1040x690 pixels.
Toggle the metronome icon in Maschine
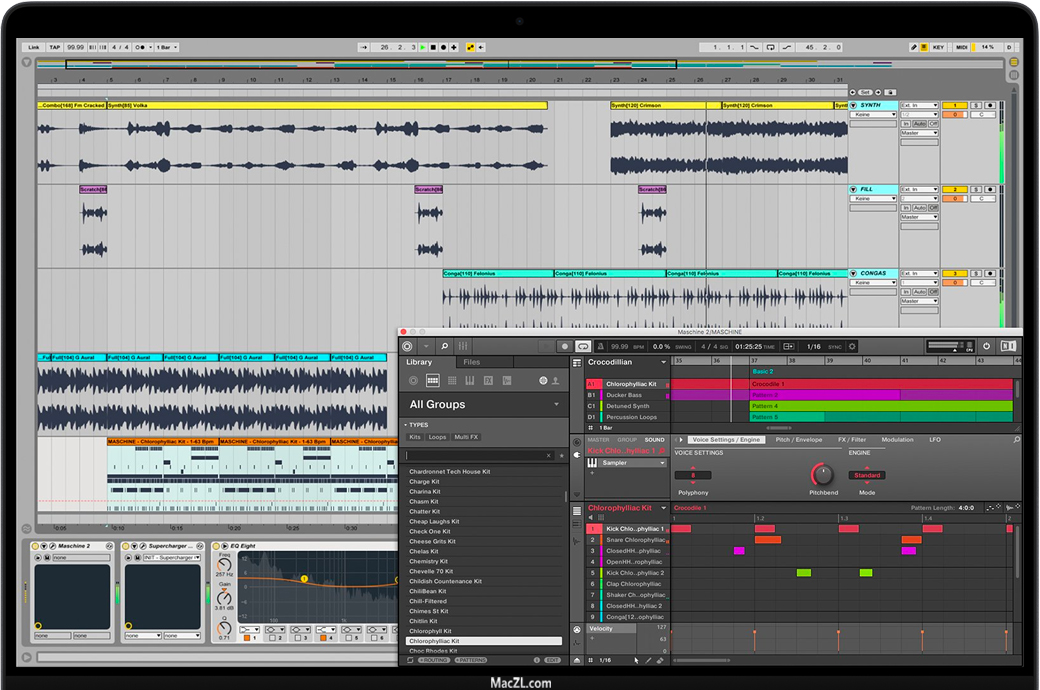pyautogui.click(x=600, y=346)
